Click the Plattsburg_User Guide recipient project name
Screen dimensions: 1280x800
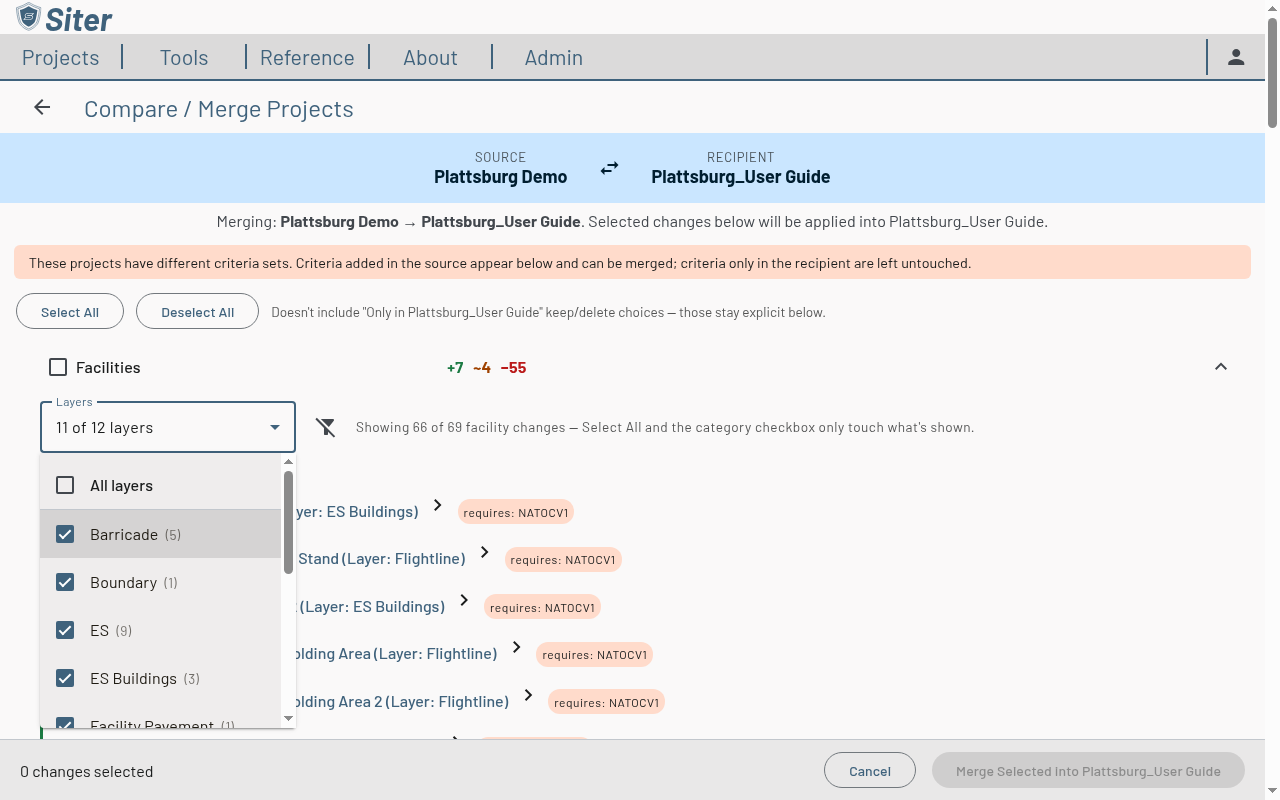(x=741, y=177)
